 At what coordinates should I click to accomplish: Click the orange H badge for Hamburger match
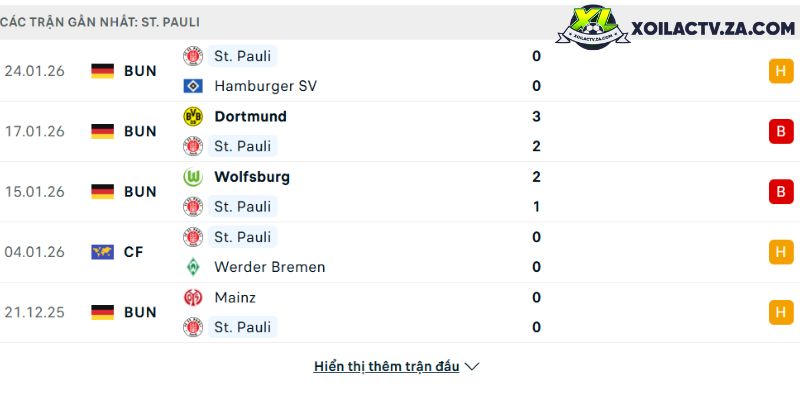click(780, 71)
